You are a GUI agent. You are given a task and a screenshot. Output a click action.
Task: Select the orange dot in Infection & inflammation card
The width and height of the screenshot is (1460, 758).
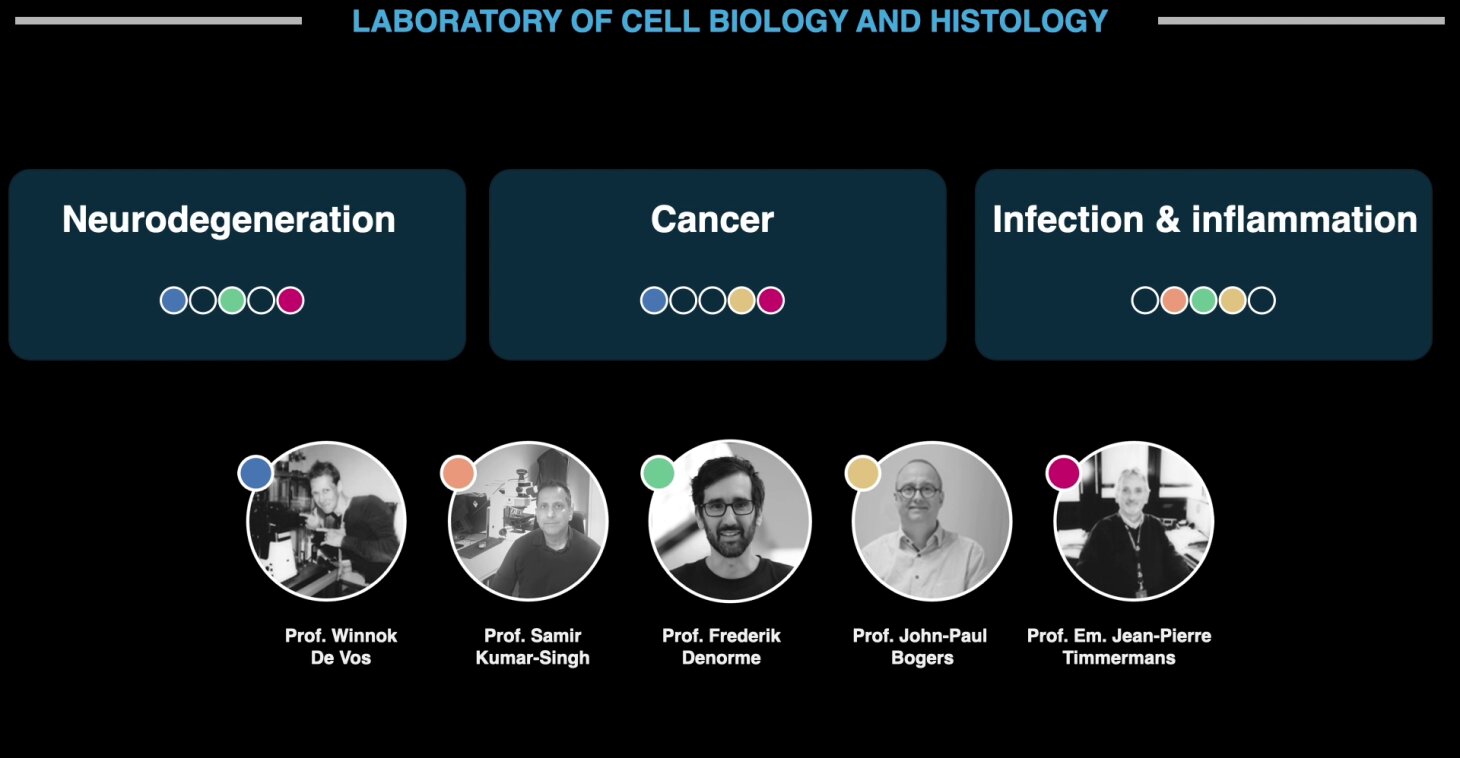pos(1174,300)
